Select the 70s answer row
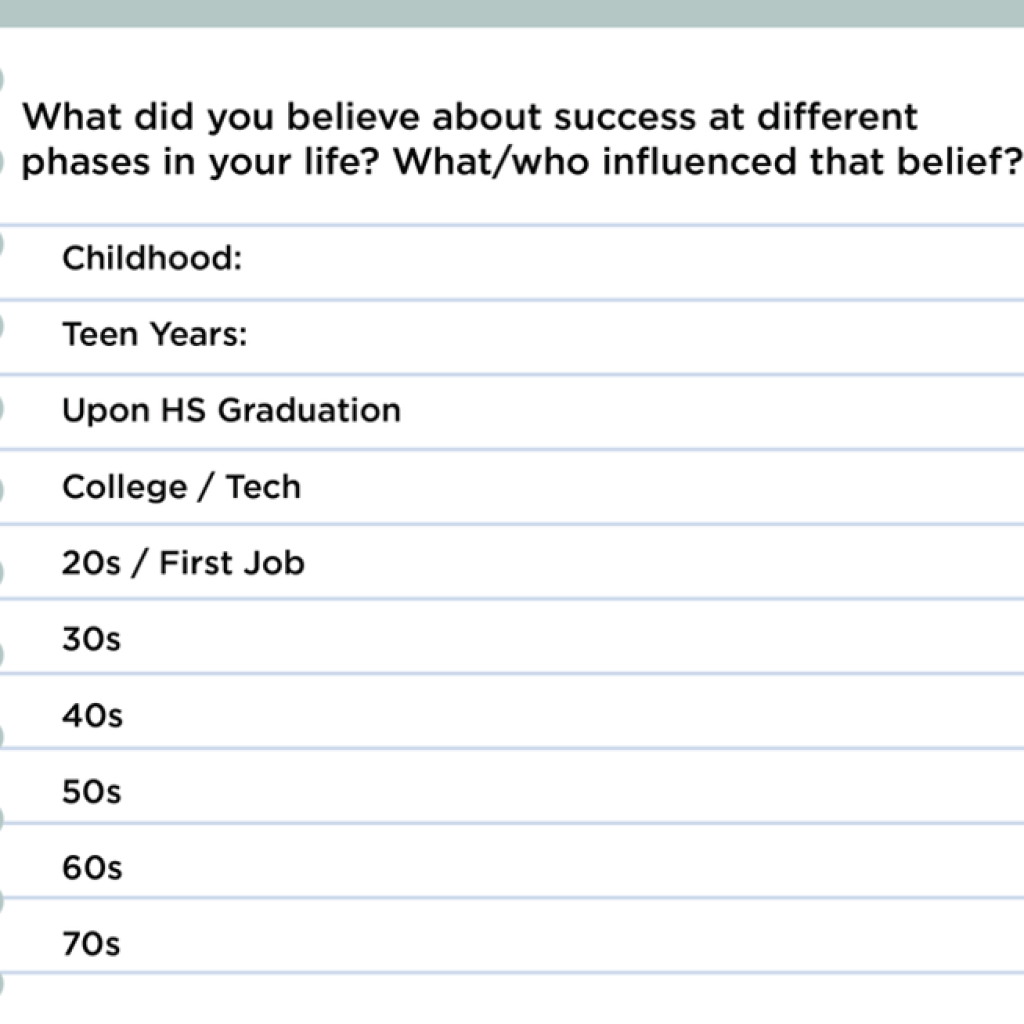Image resolution: width=1024 pixels, height=1024 pixels. pyautogui.click(x=512, y=936)
